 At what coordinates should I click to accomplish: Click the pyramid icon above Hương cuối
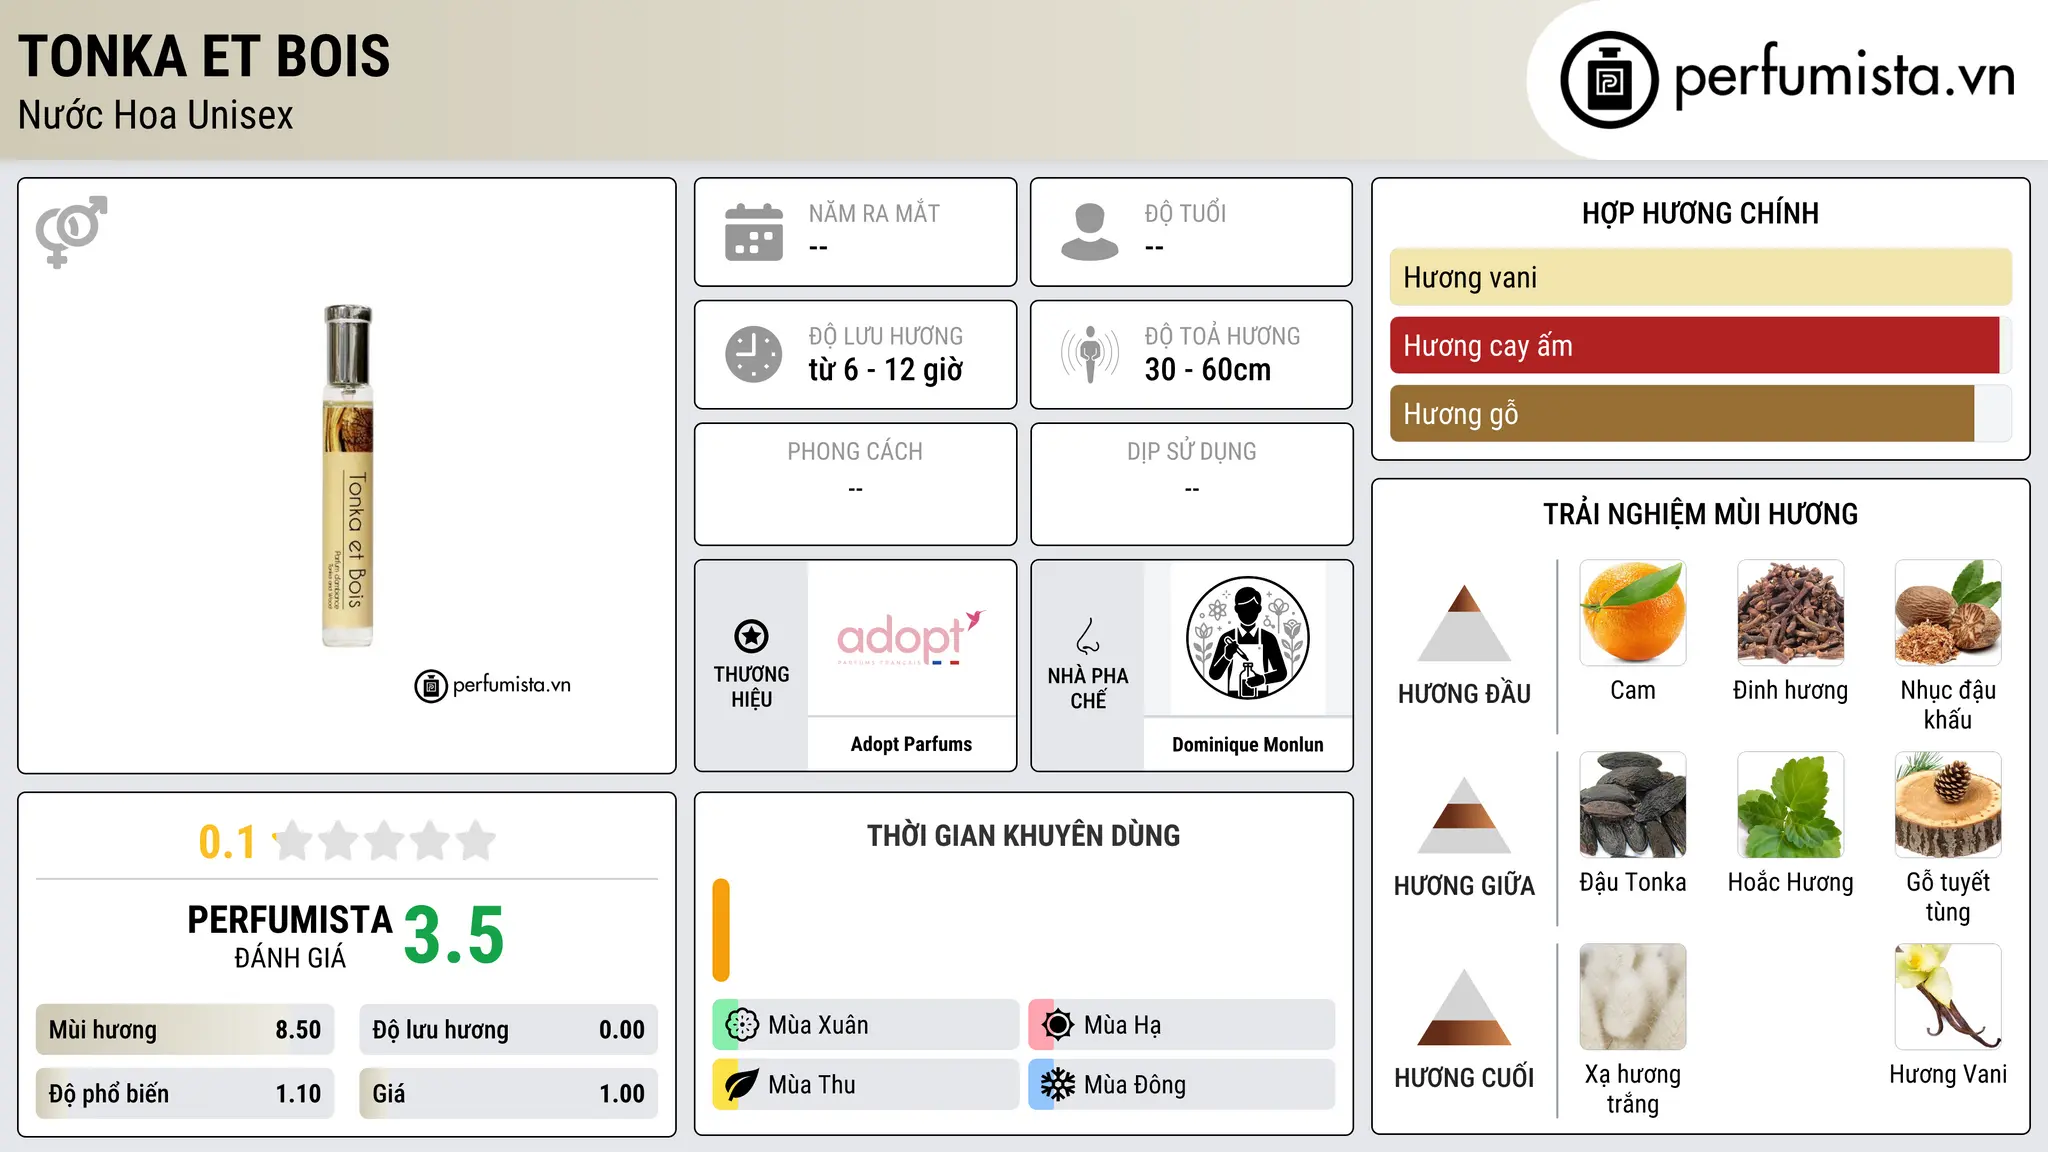pos(1464,1007)
